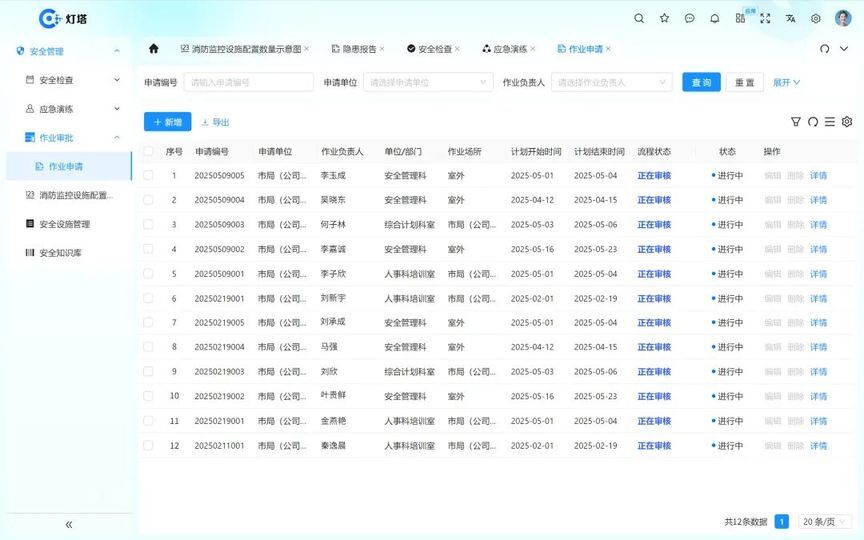Open 安全知识库 in the sidebar

coord(60,253)
